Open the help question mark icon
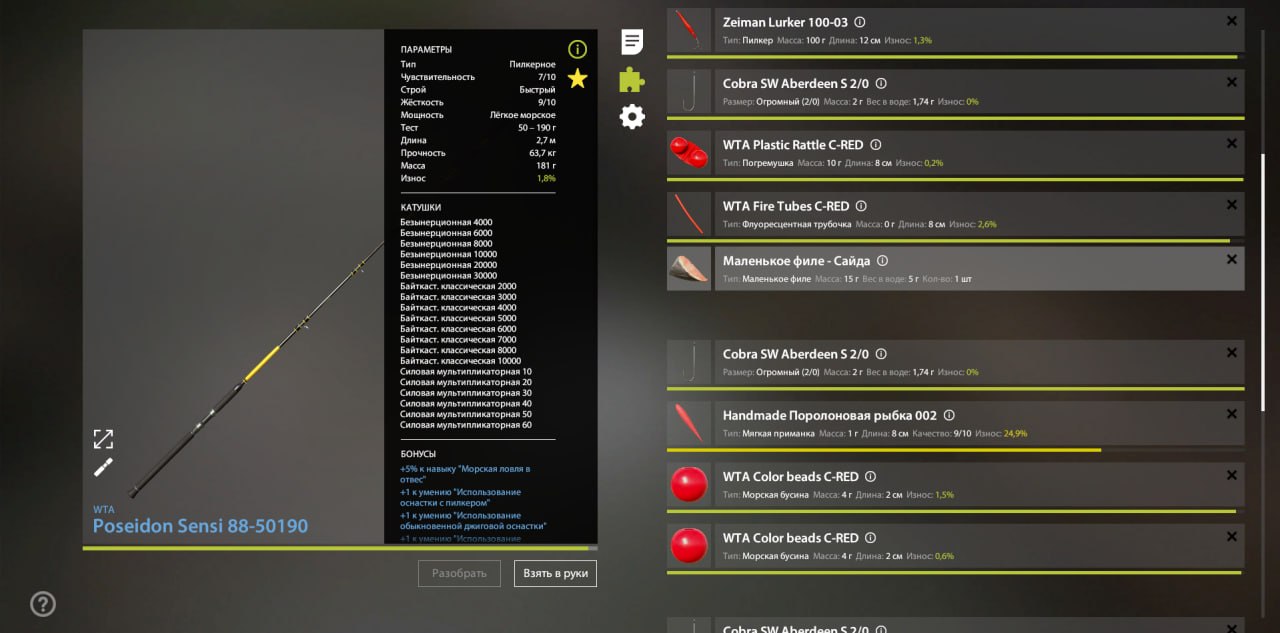Image resolution: width=1280 pixels, height=633 pixels. [x=43, y=603]
